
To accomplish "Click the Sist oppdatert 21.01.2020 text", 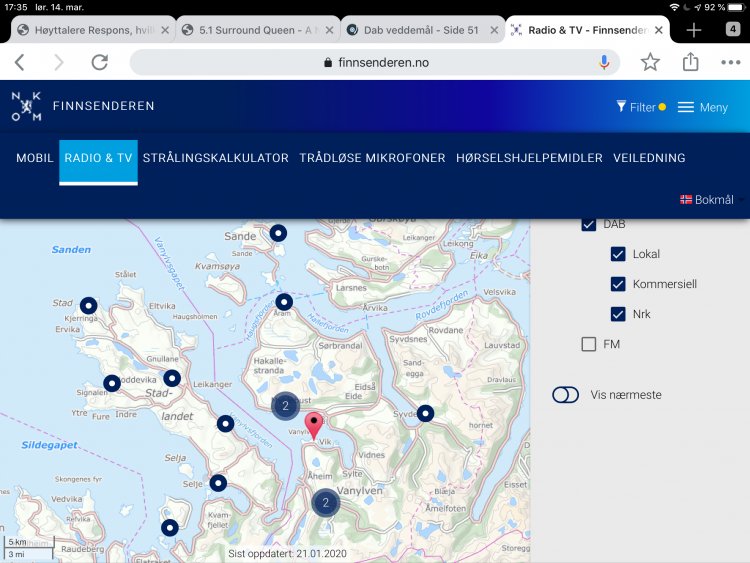I will tap(287, 554).
